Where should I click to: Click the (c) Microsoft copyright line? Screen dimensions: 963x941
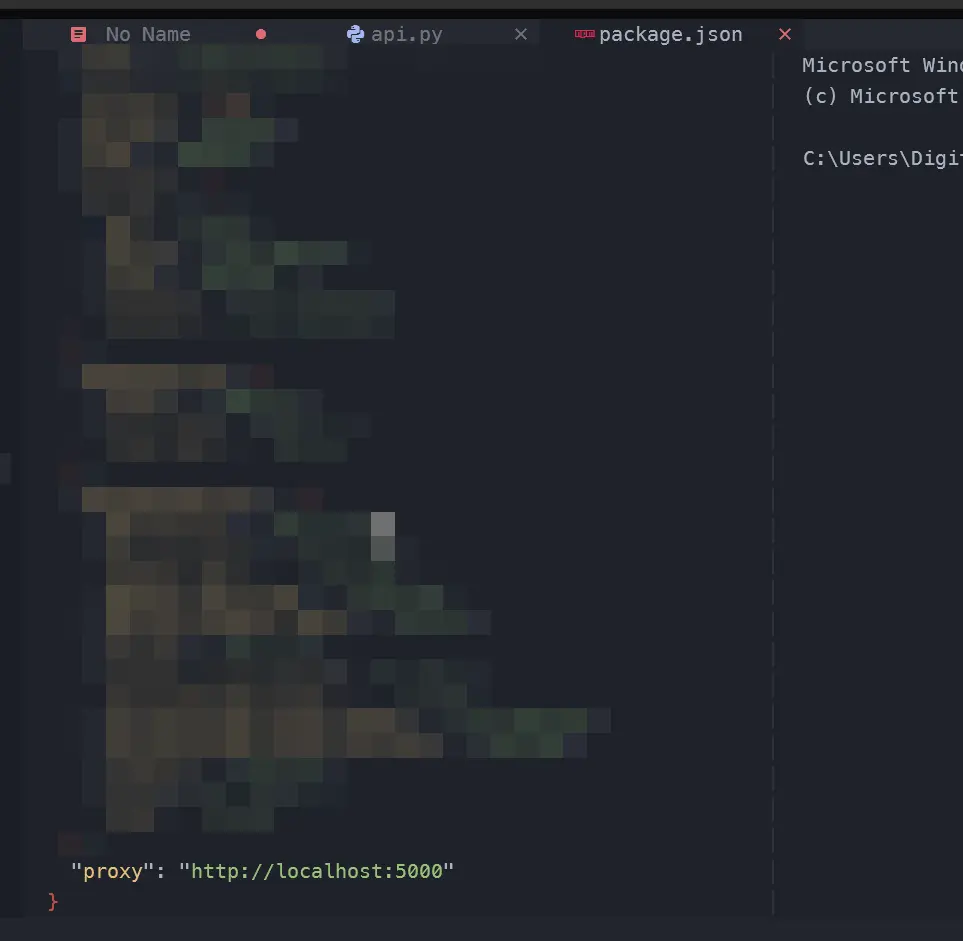click(x=882, y=96)
